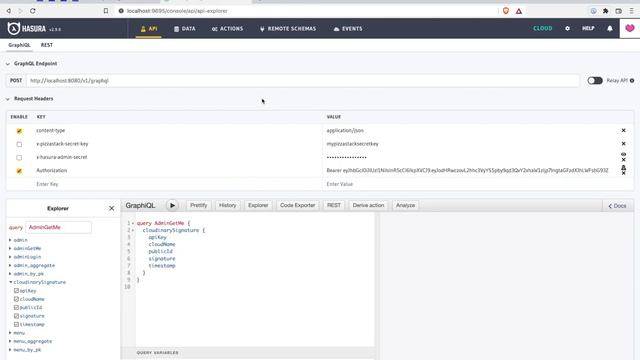Open Code Exporter
Screen dimensions: 640x360
click(x=298, y=205)
